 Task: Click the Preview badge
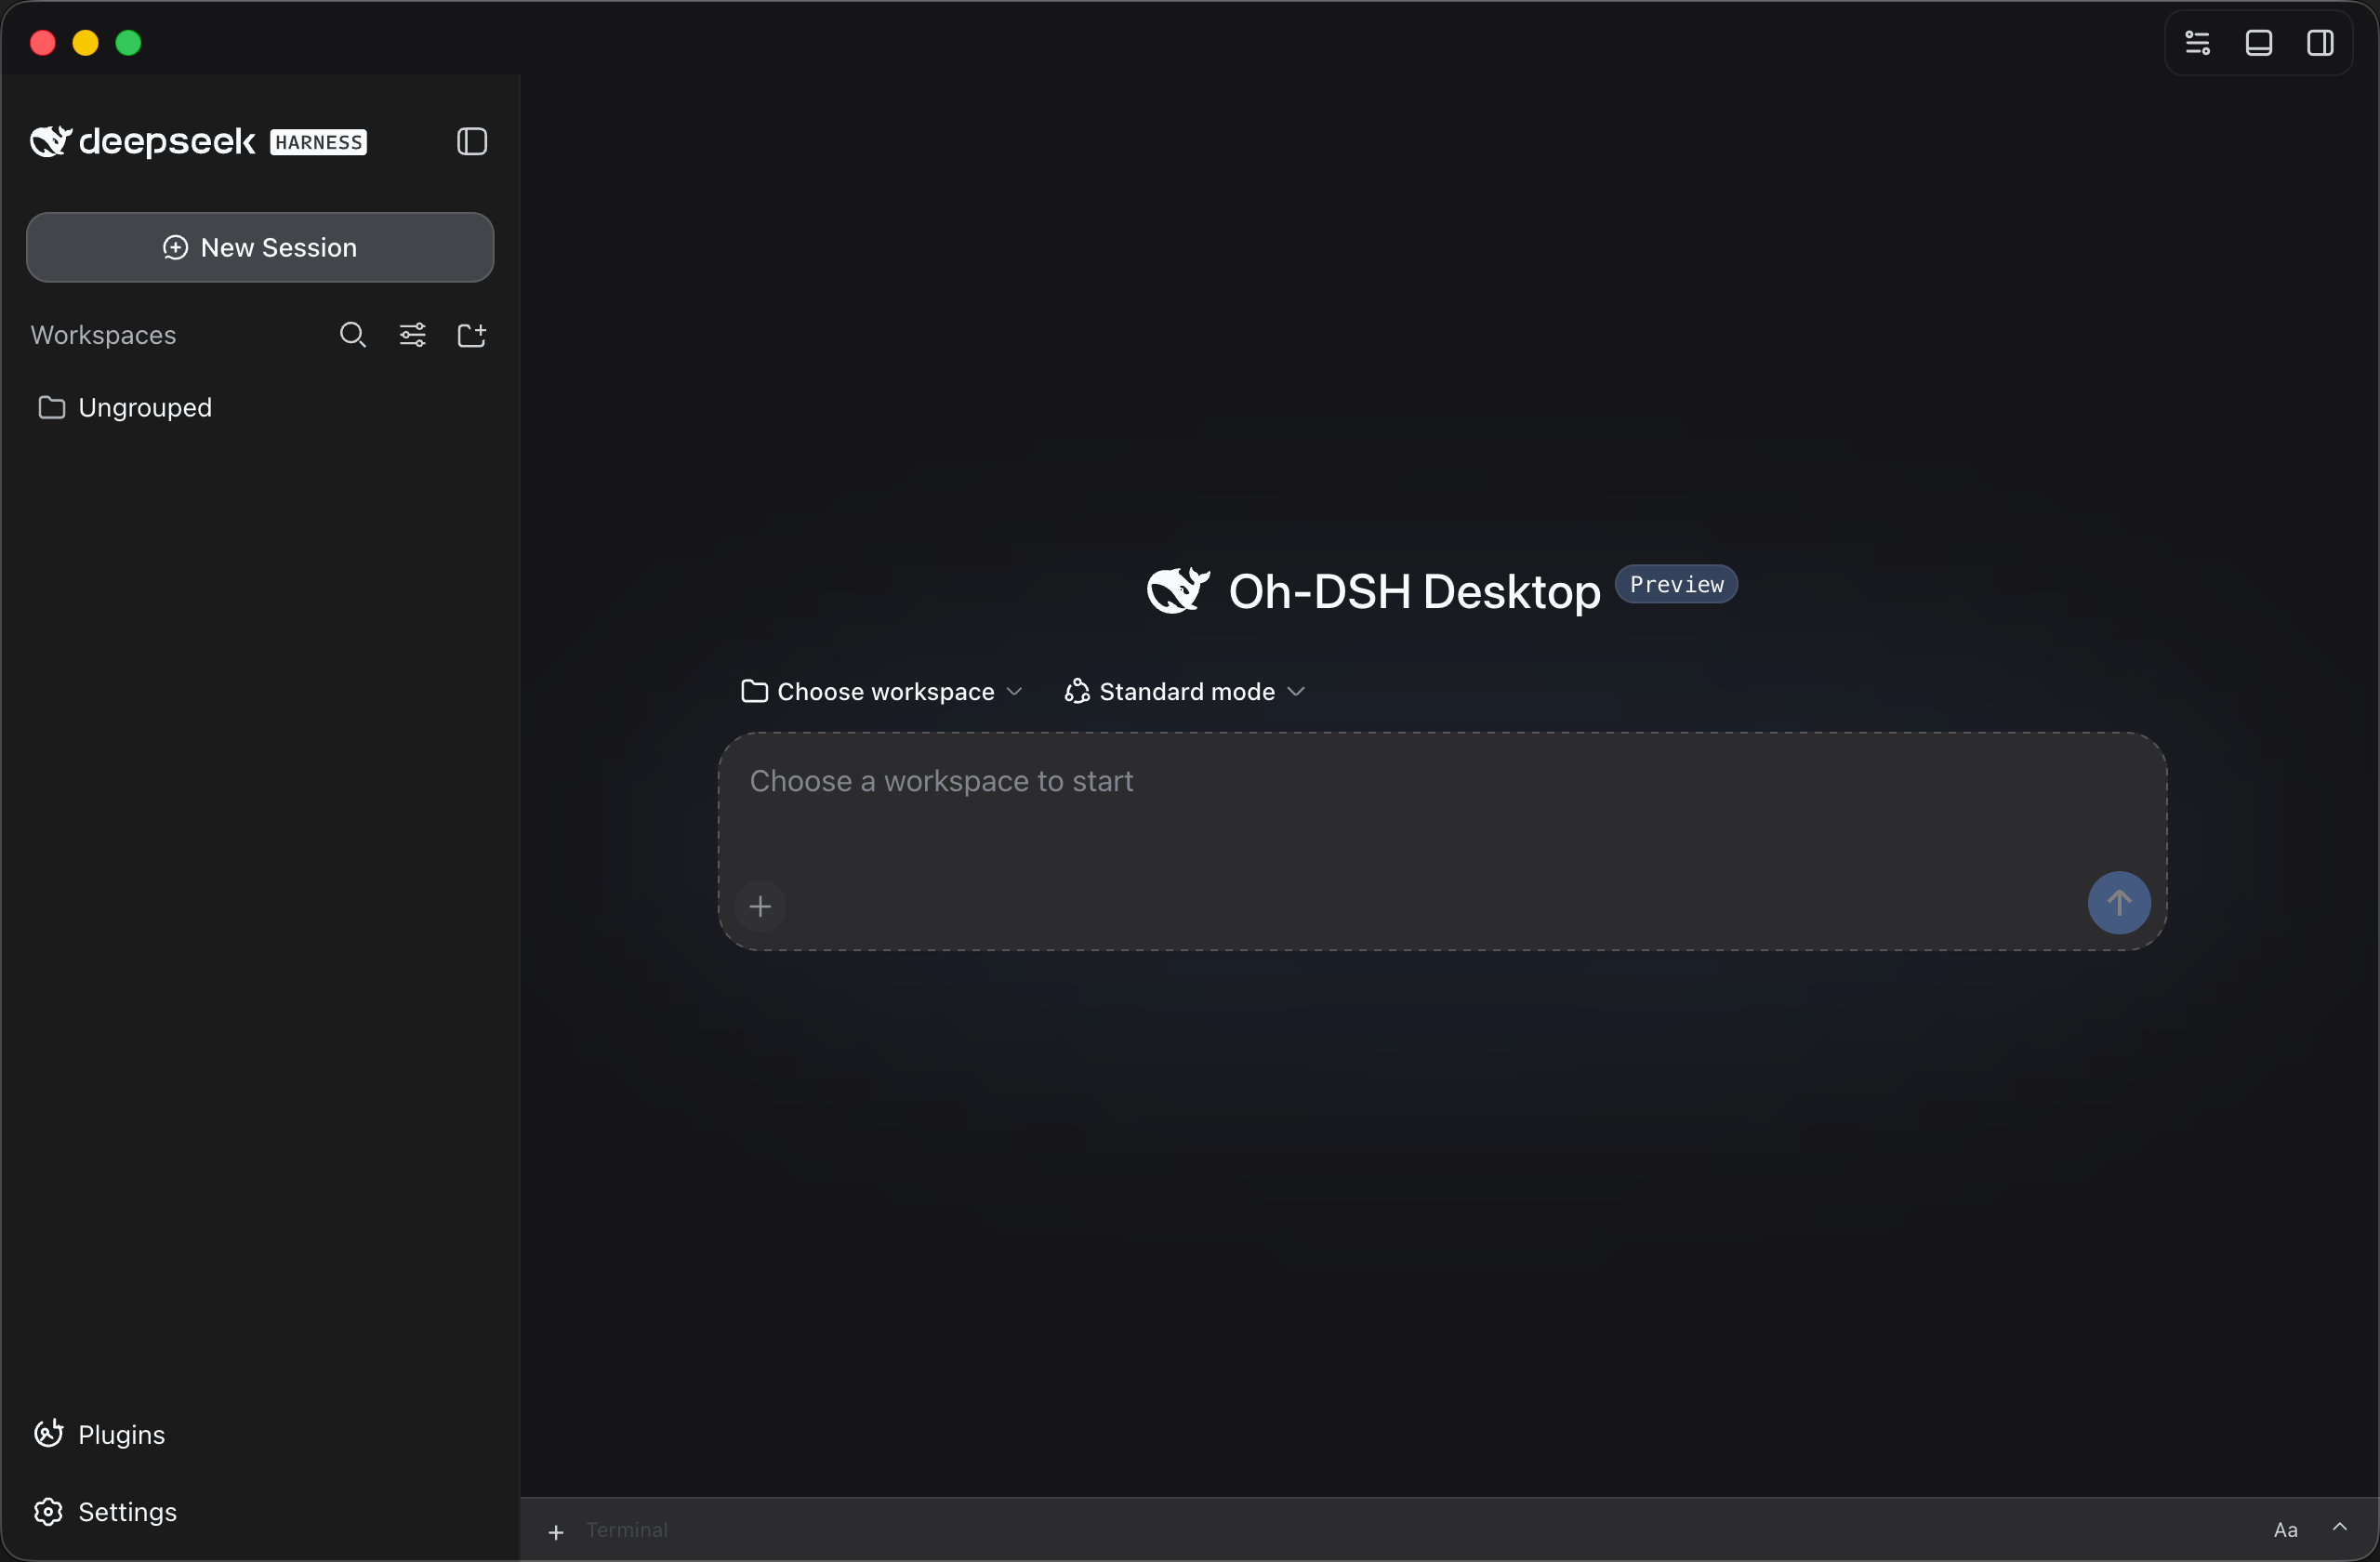[x=1676, y=585]
